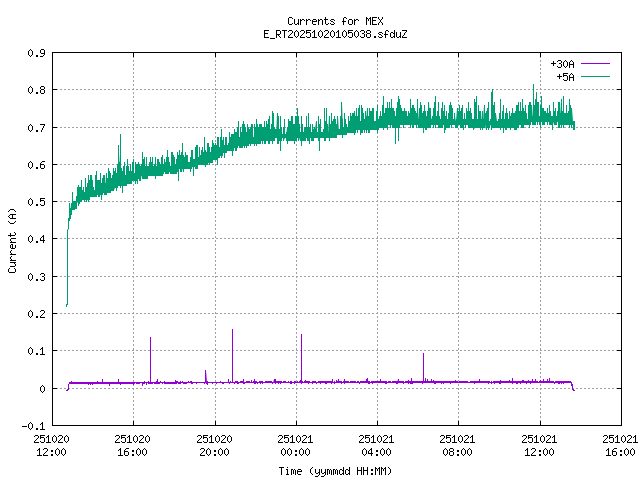Click the 0.9 y-axis tick label

35,53
